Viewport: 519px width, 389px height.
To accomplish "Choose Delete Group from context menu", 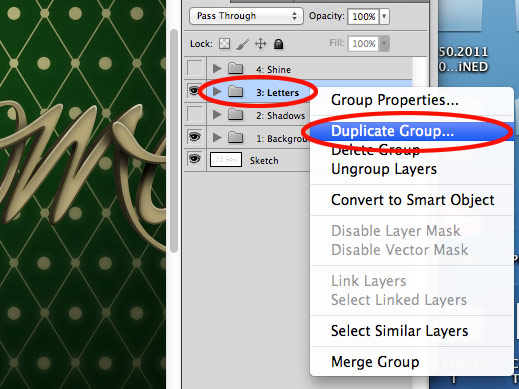I will [x=411, y=150].
